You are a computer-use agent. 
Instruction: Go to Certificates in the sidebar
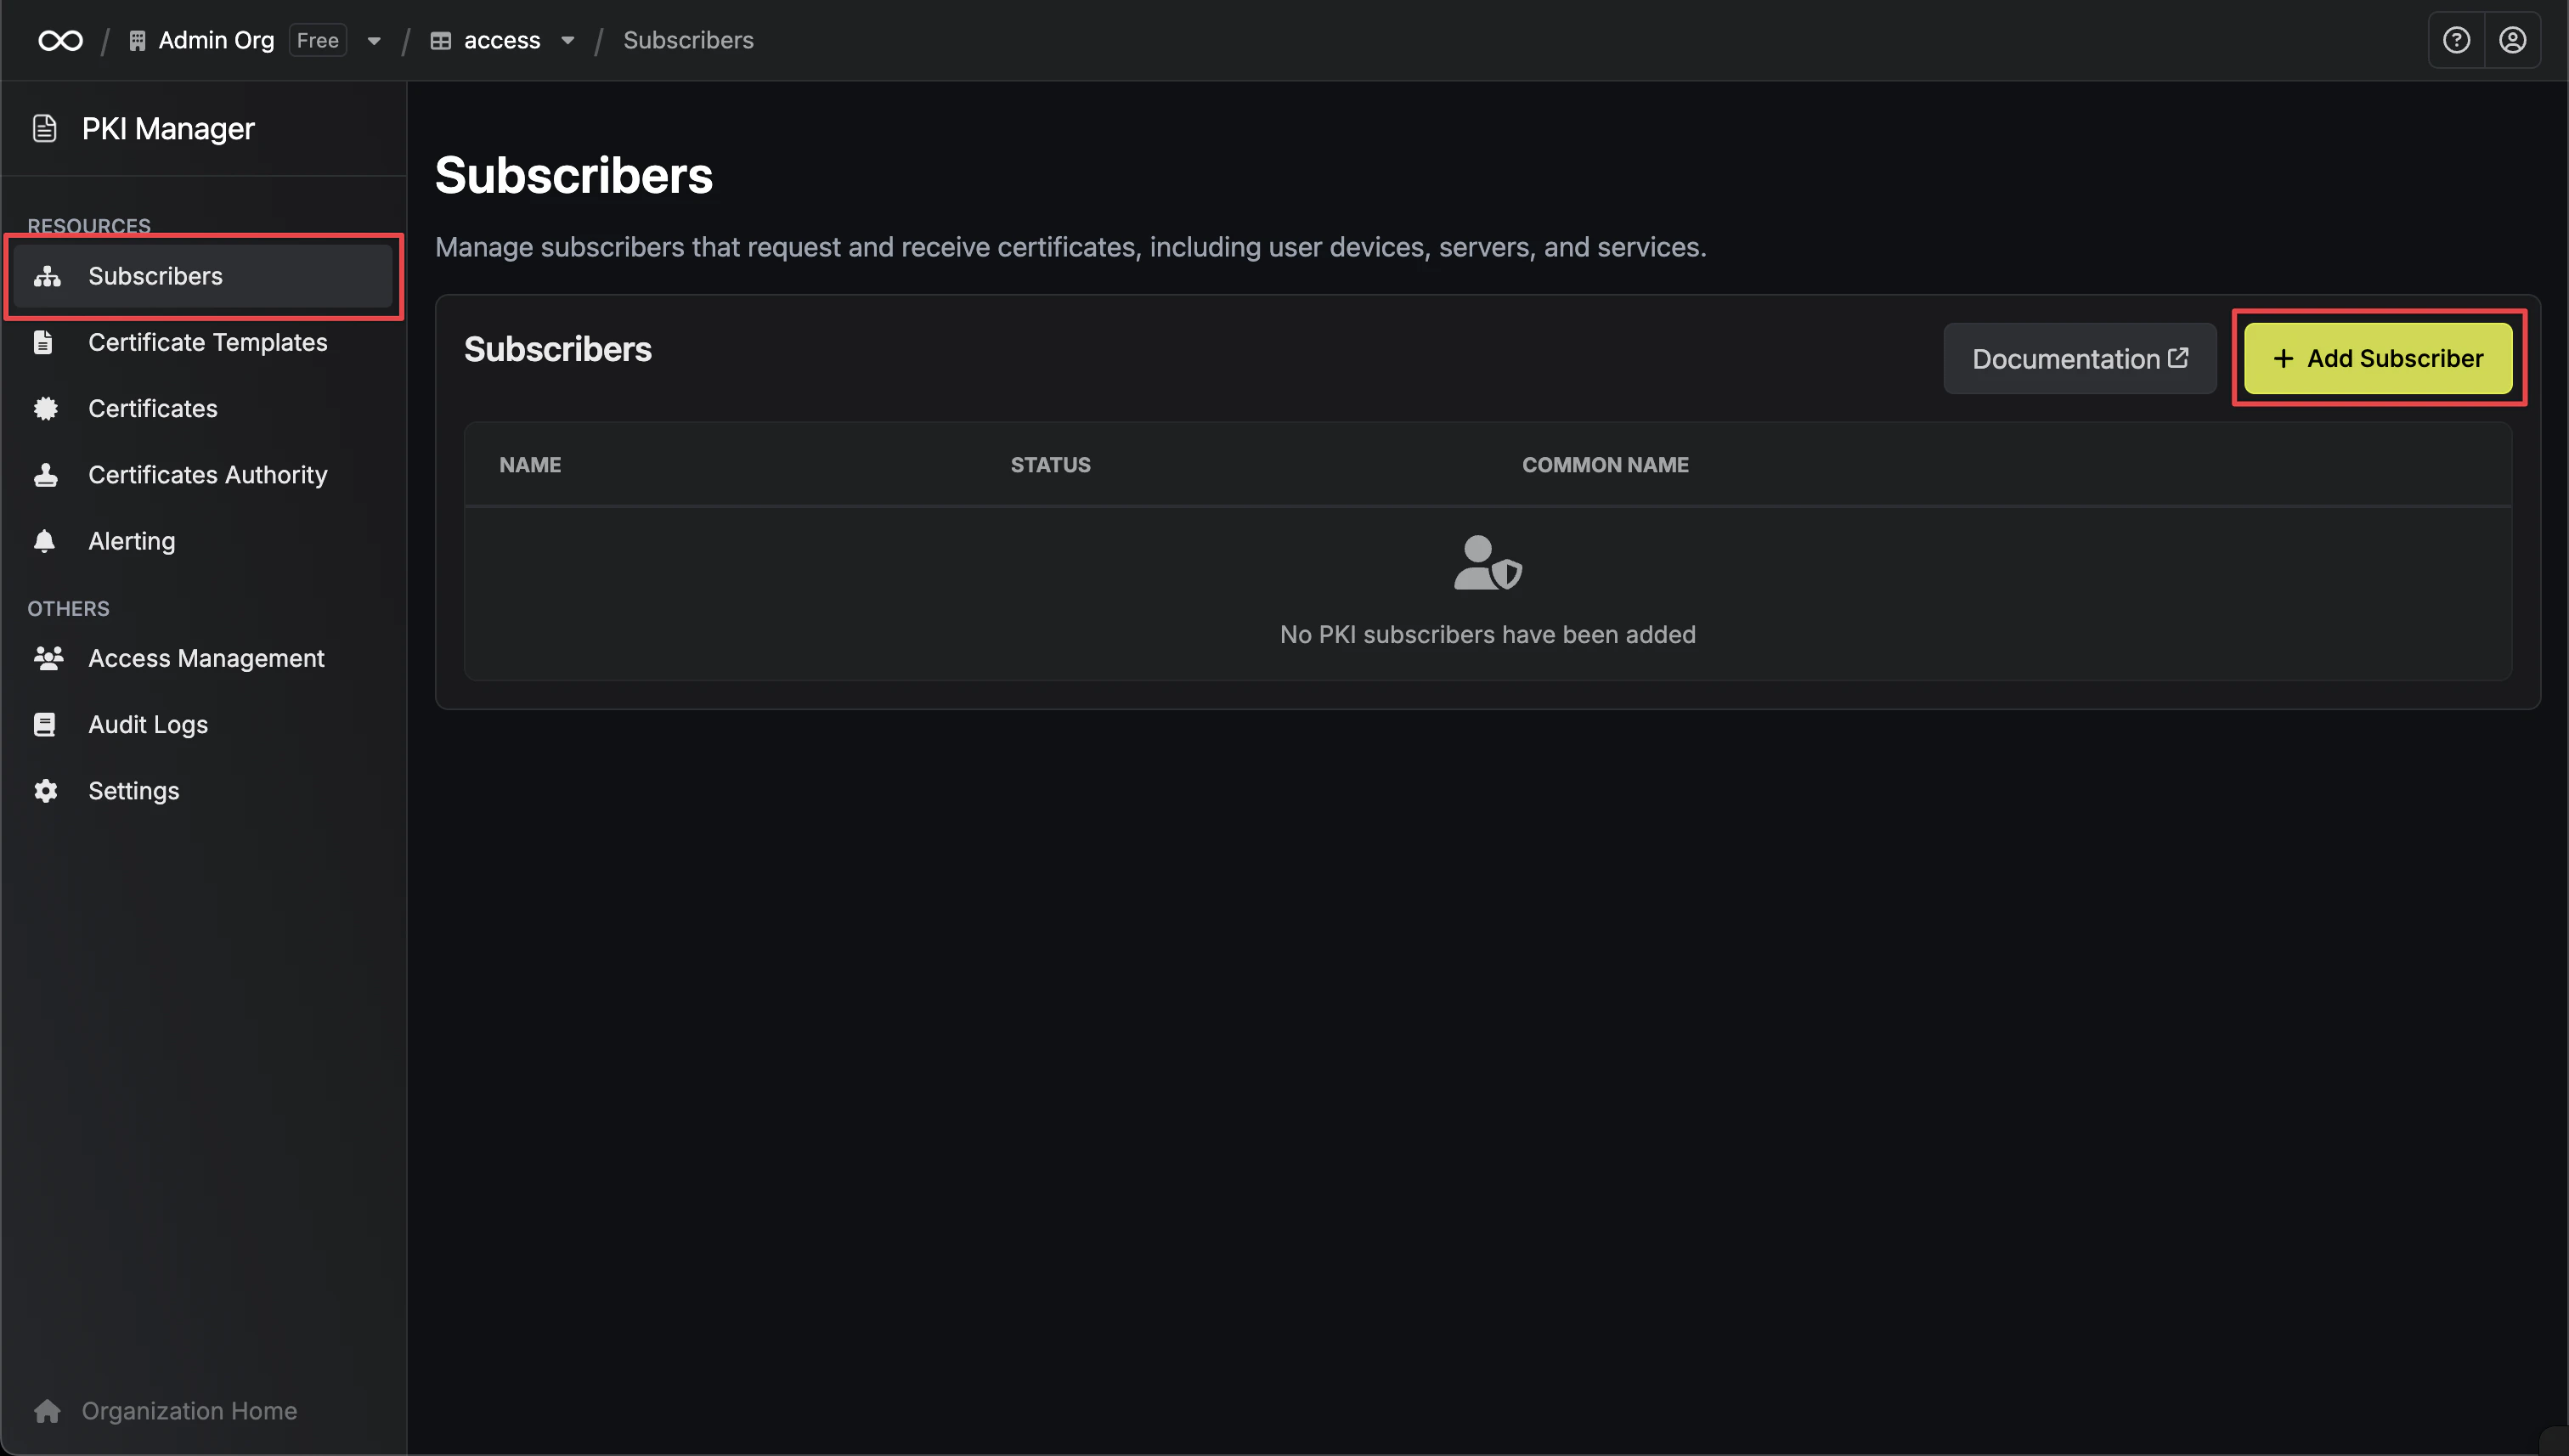coord(203,408)
